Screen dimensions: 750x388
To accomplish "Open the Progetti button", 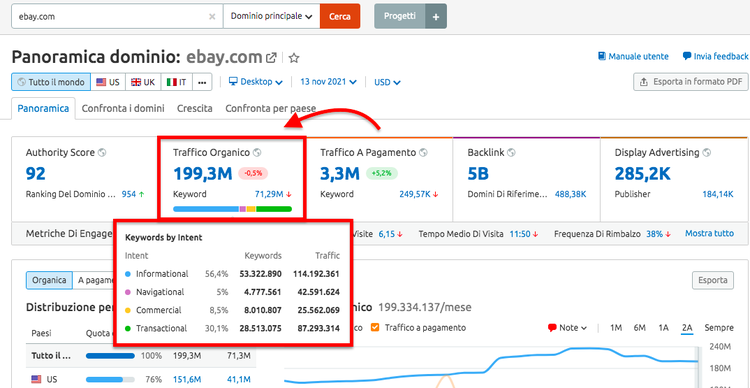I will pyautogui.click(x=399, y=16).
